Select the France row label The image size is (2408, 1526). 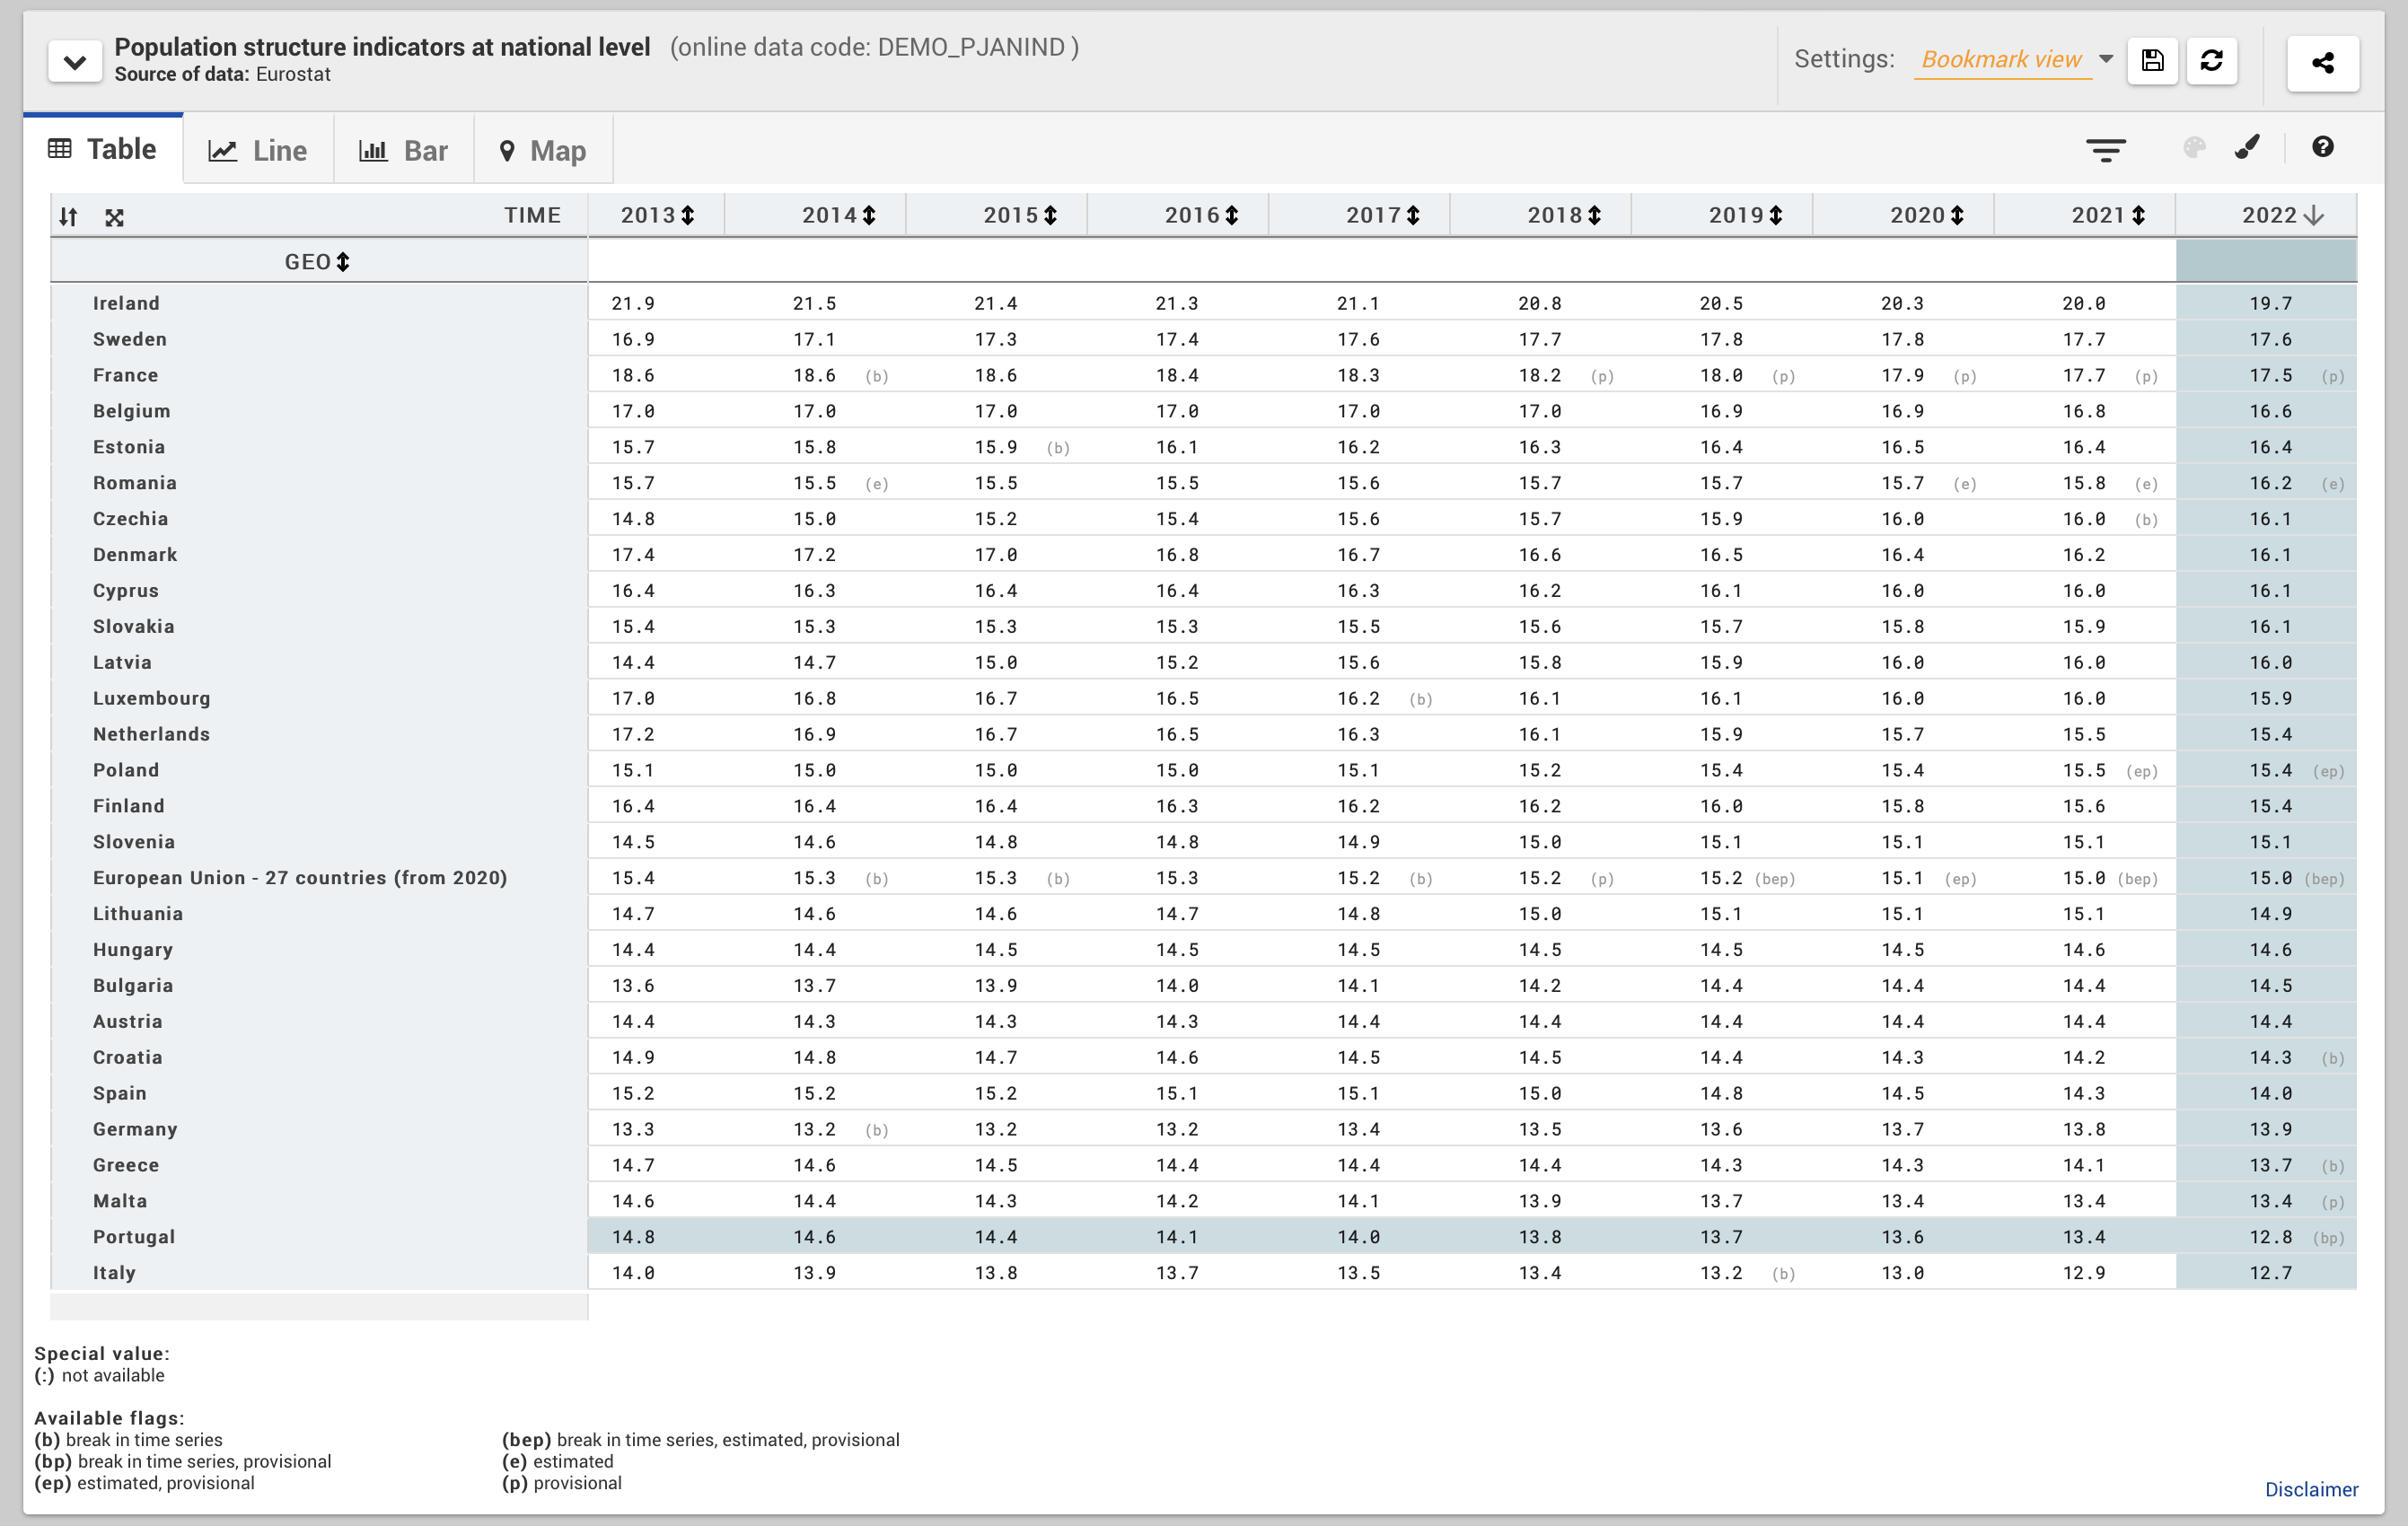(x=126, y=375)
